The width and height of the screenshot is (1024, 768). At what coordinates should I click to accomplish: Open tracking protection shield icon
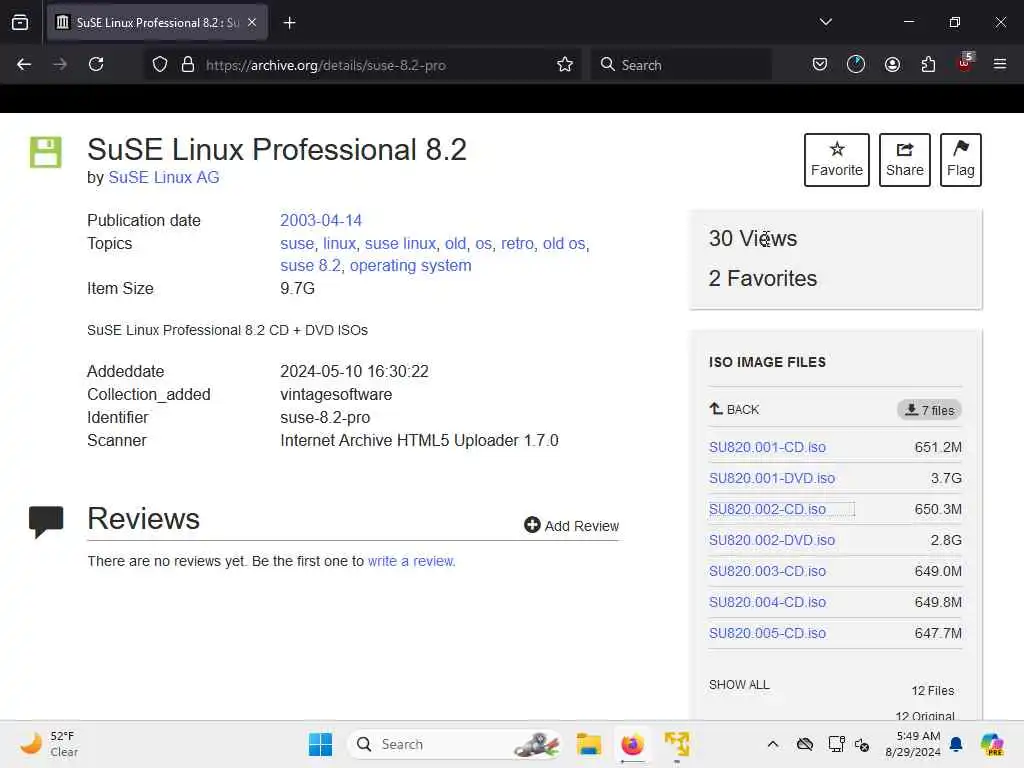click(x=160, y=65)
